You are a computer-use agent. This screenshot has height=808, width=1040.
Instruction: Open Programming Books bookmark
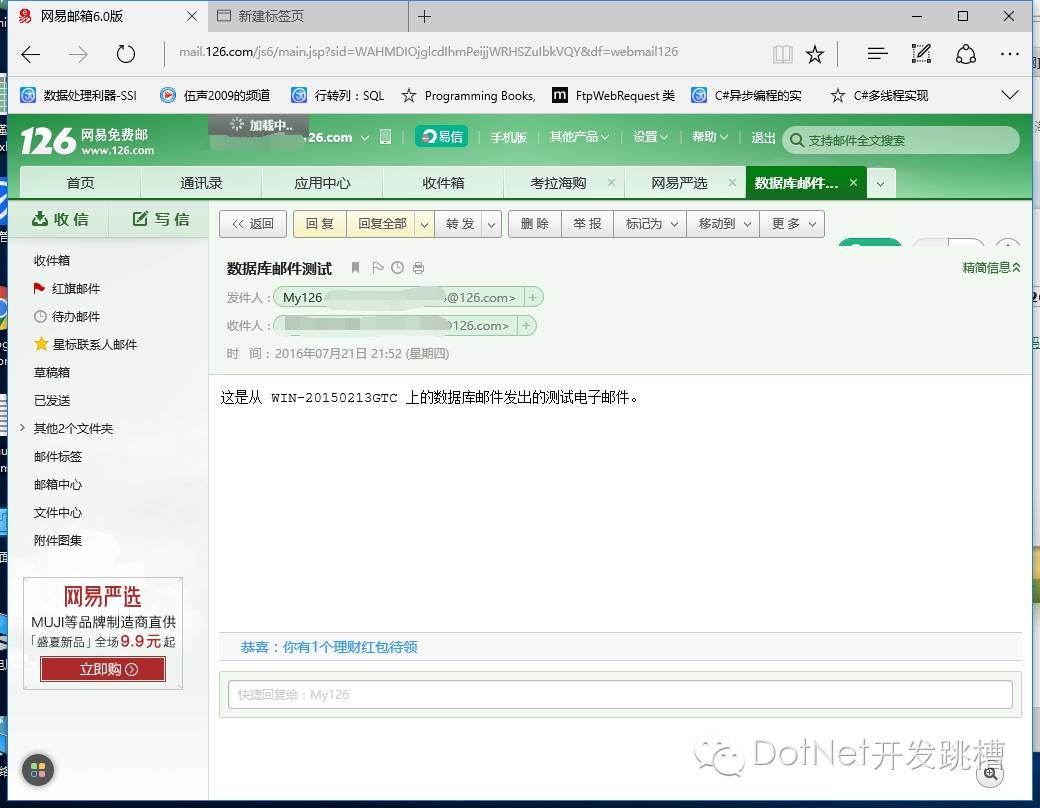click(469, 96)
